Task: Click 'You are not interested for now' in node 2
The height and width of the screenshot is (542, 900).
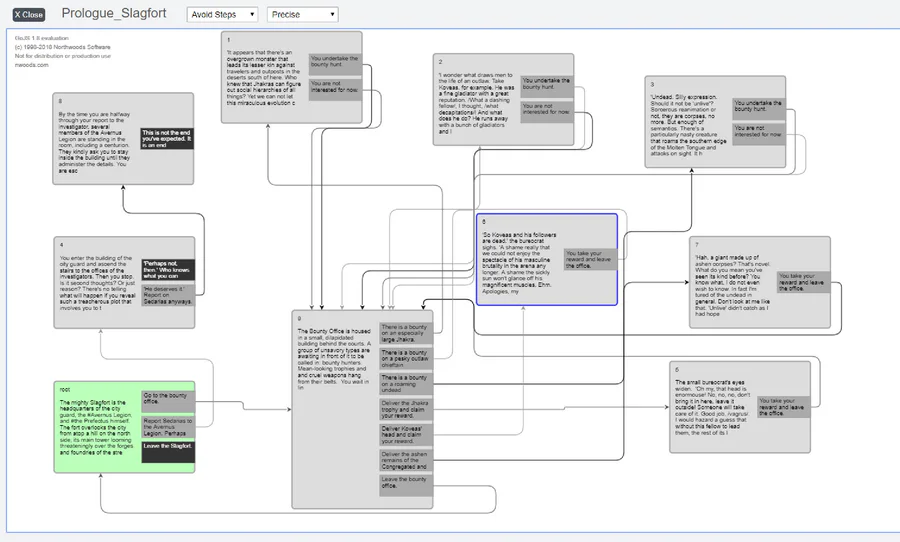Action: [547, 112]
